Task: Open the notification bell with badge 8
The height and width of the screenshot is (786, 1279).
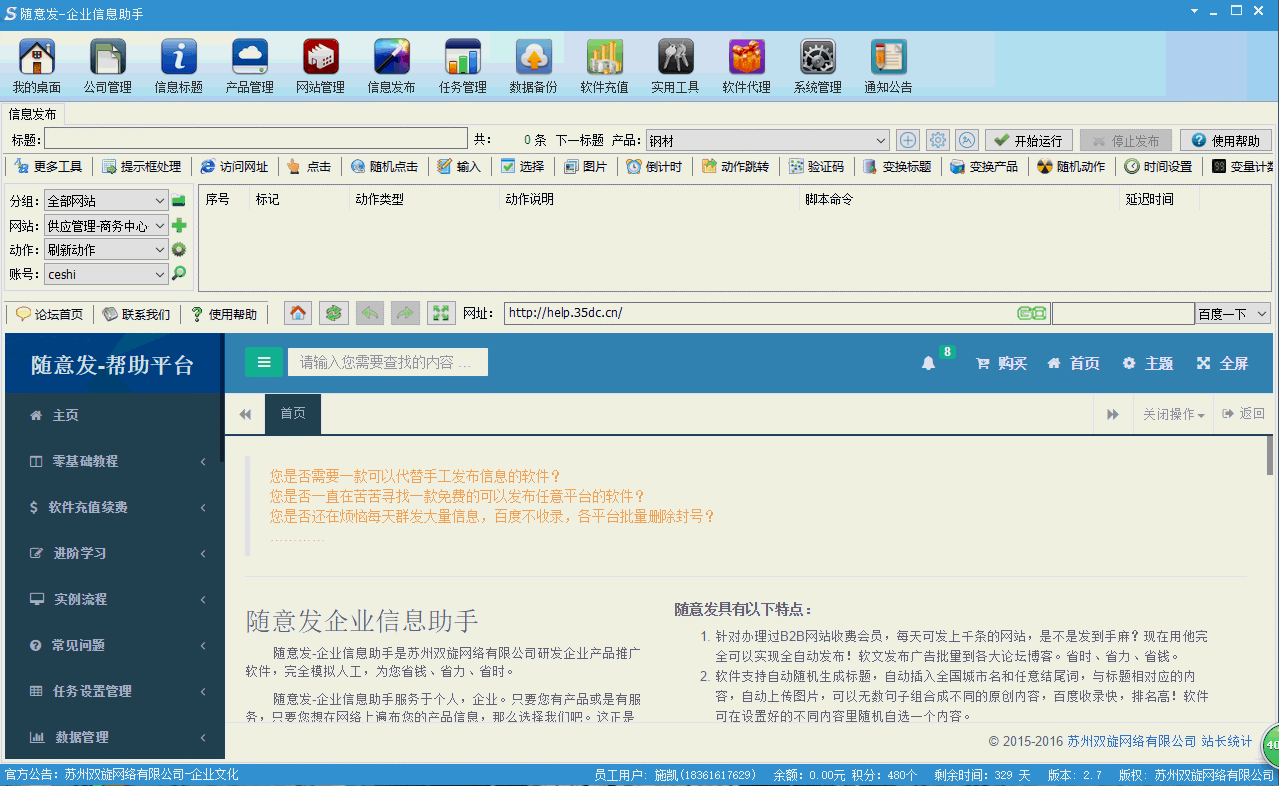Action: 928,363
